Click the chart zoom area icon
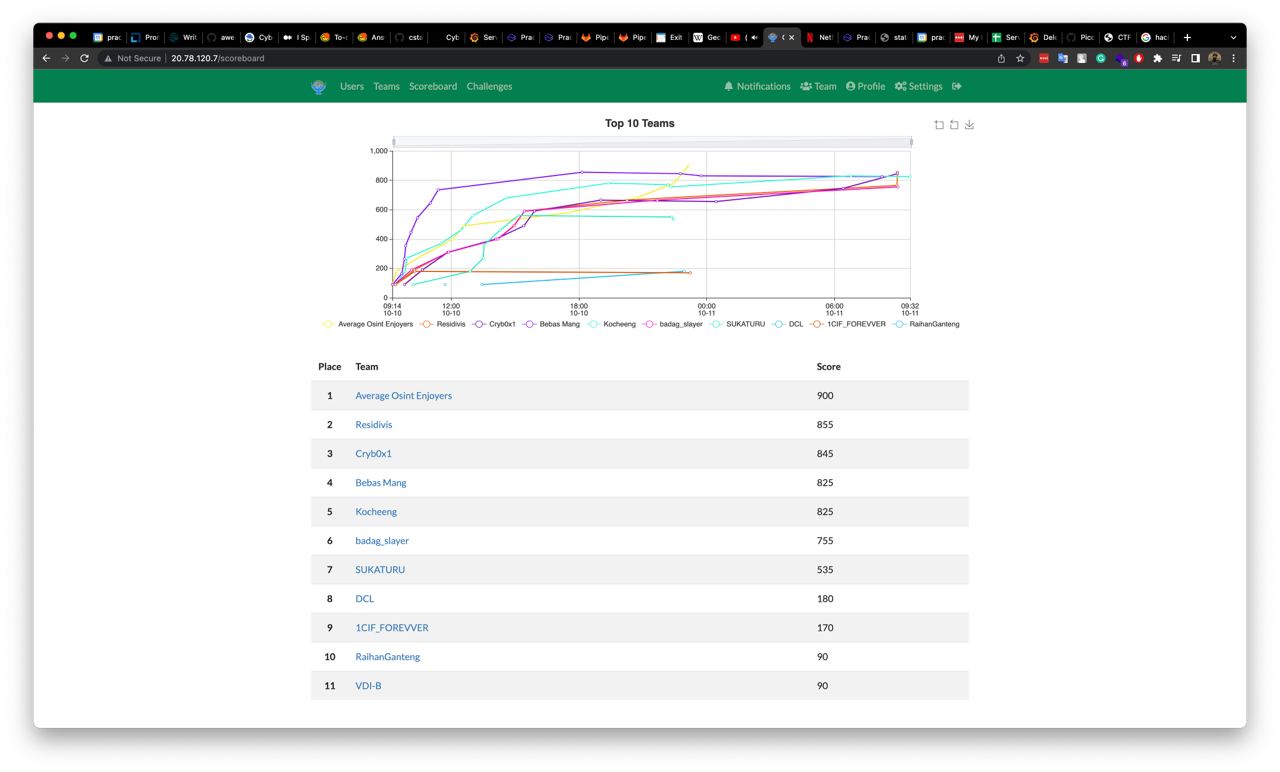 pyautogui.click(x=939, y=125)
